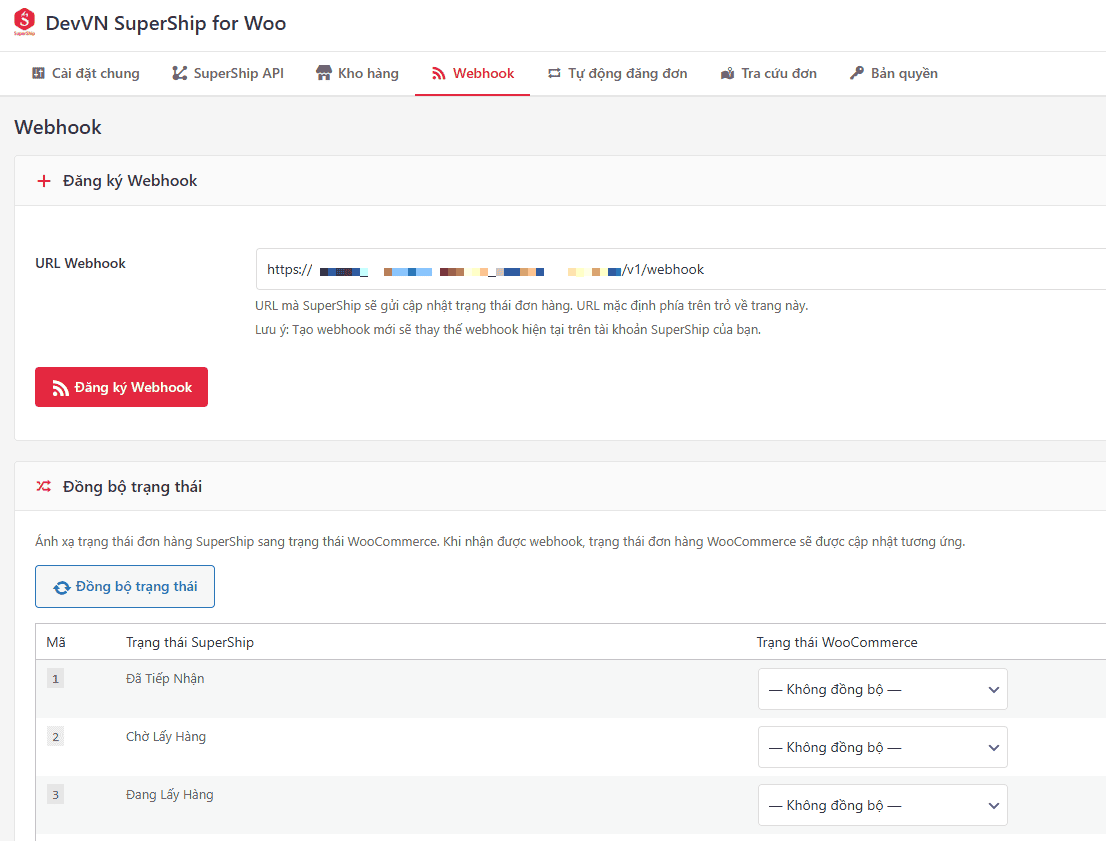Screen dimensions: 1106x841
Task: Select WooCommerce status dropdown for Đang Lấy Hàng
Action: [882, 806]
